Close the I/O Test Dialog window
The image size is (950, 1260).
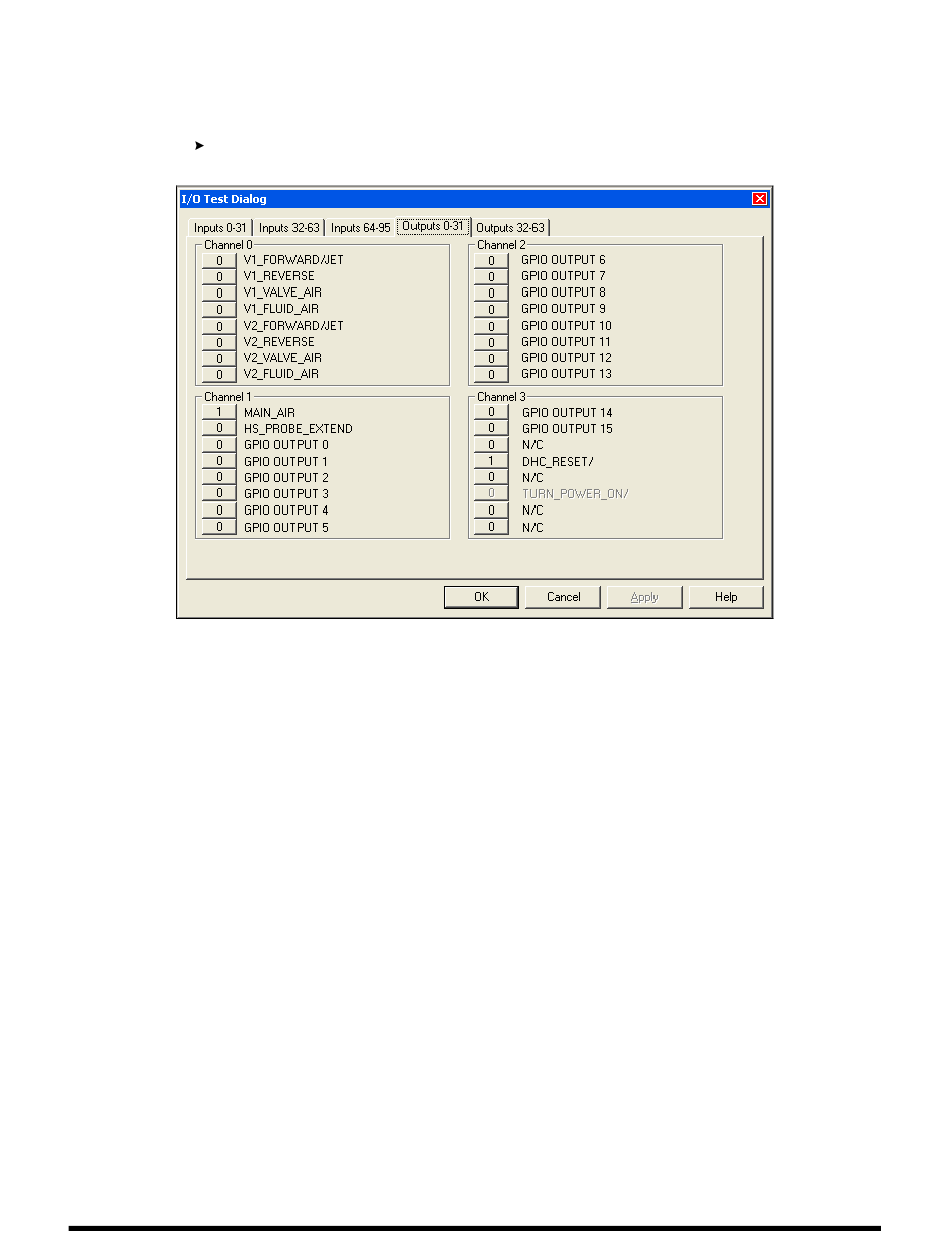tap(760, 199)
